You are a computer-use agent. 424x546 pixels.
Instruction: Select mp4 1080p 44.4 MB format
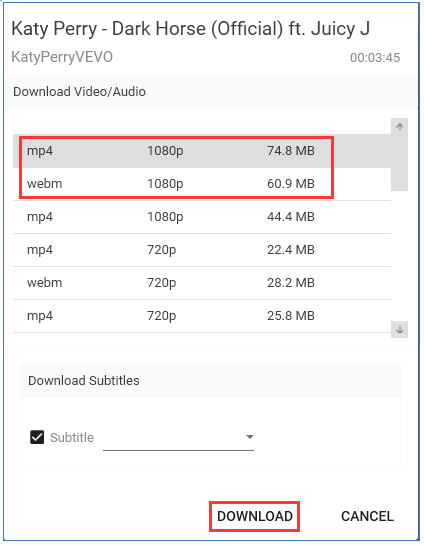202,217
